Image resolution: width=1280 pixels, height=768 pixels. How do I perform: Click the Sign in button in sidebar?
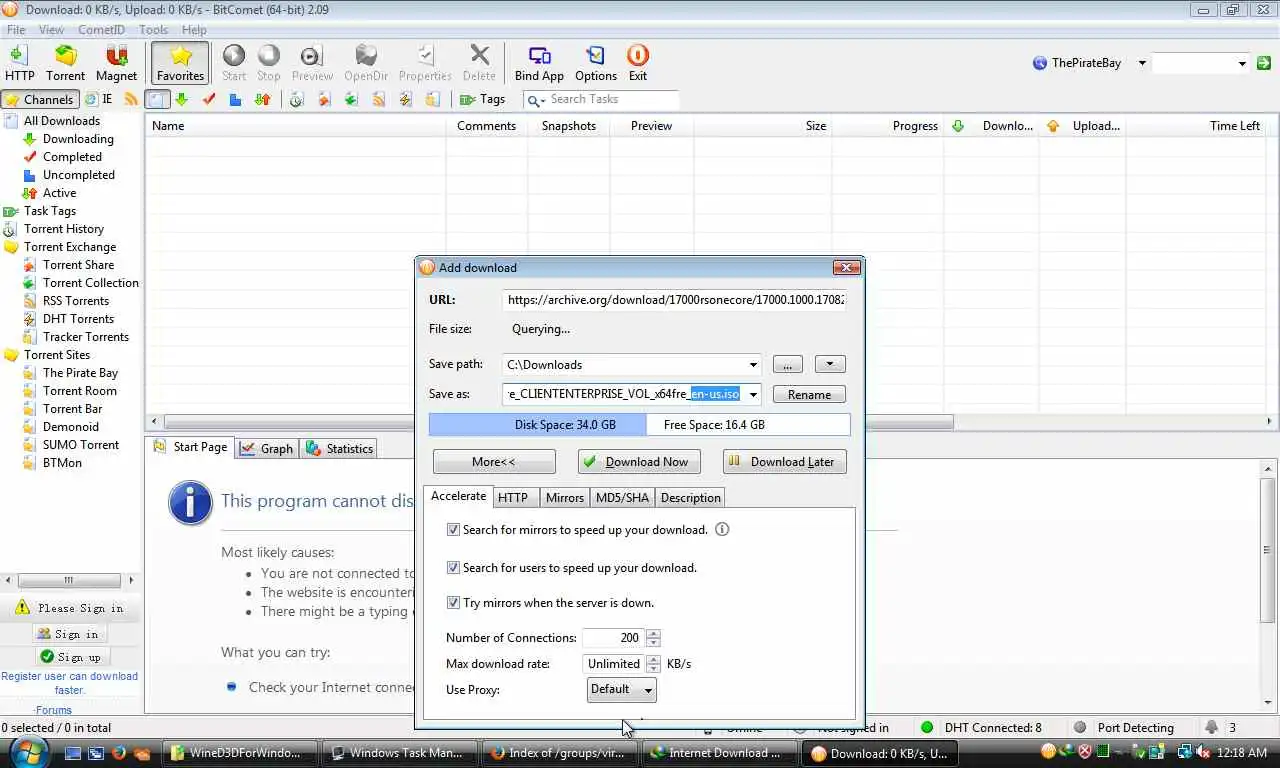pos(68,634)
